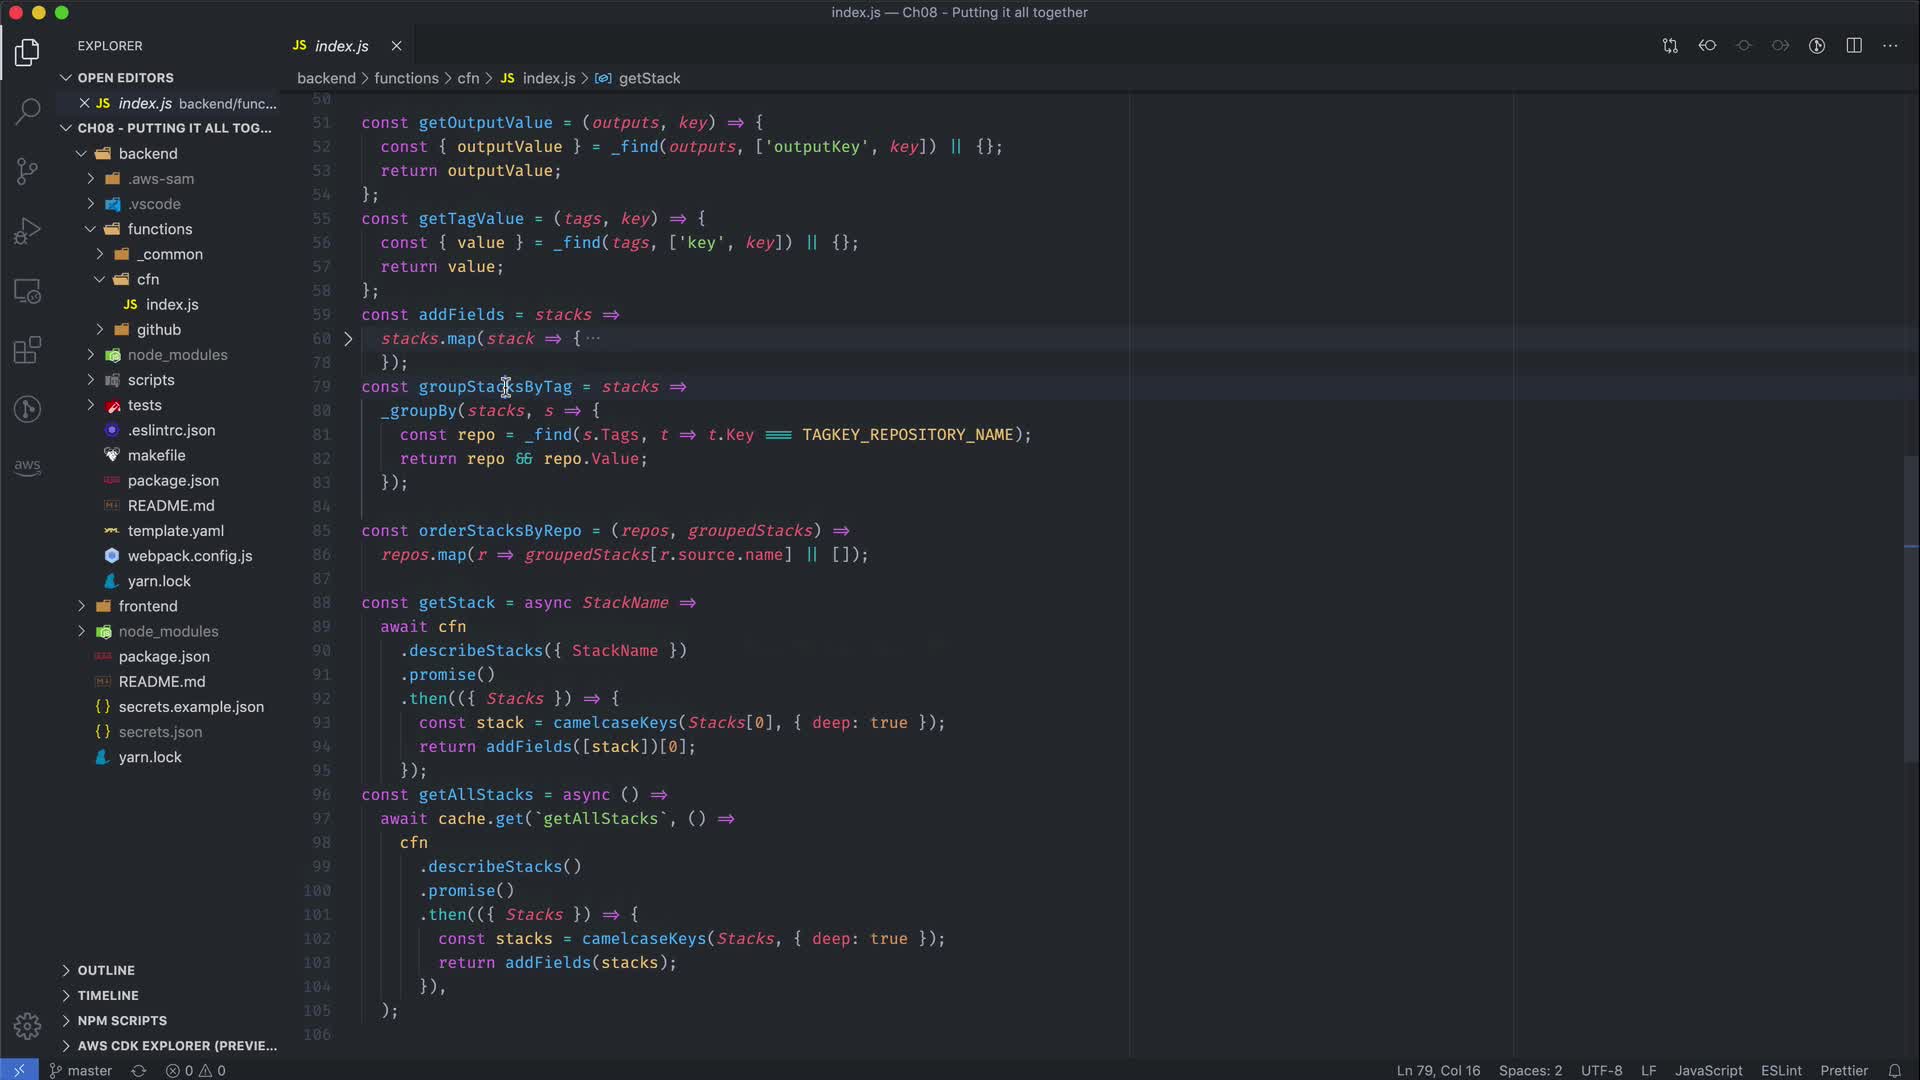Expand the frontend folder
This screenshot has height=1080, width=1920.
pyautogui.click(x=147, y=606)
